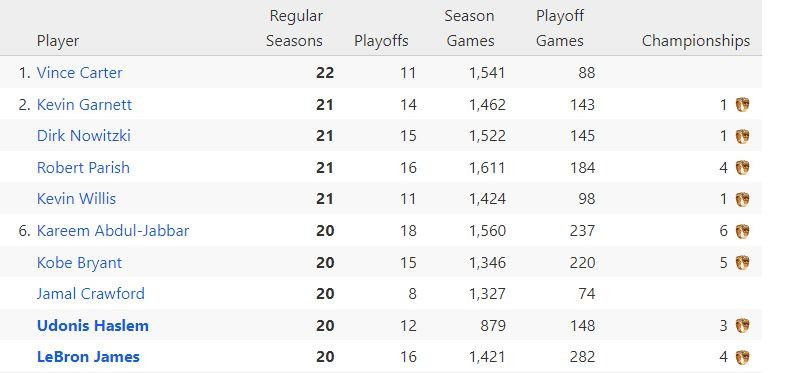Select the Kareem Abdul-Jabbar player link
This screenshot has height=373, width=799.
pos(113,231)
